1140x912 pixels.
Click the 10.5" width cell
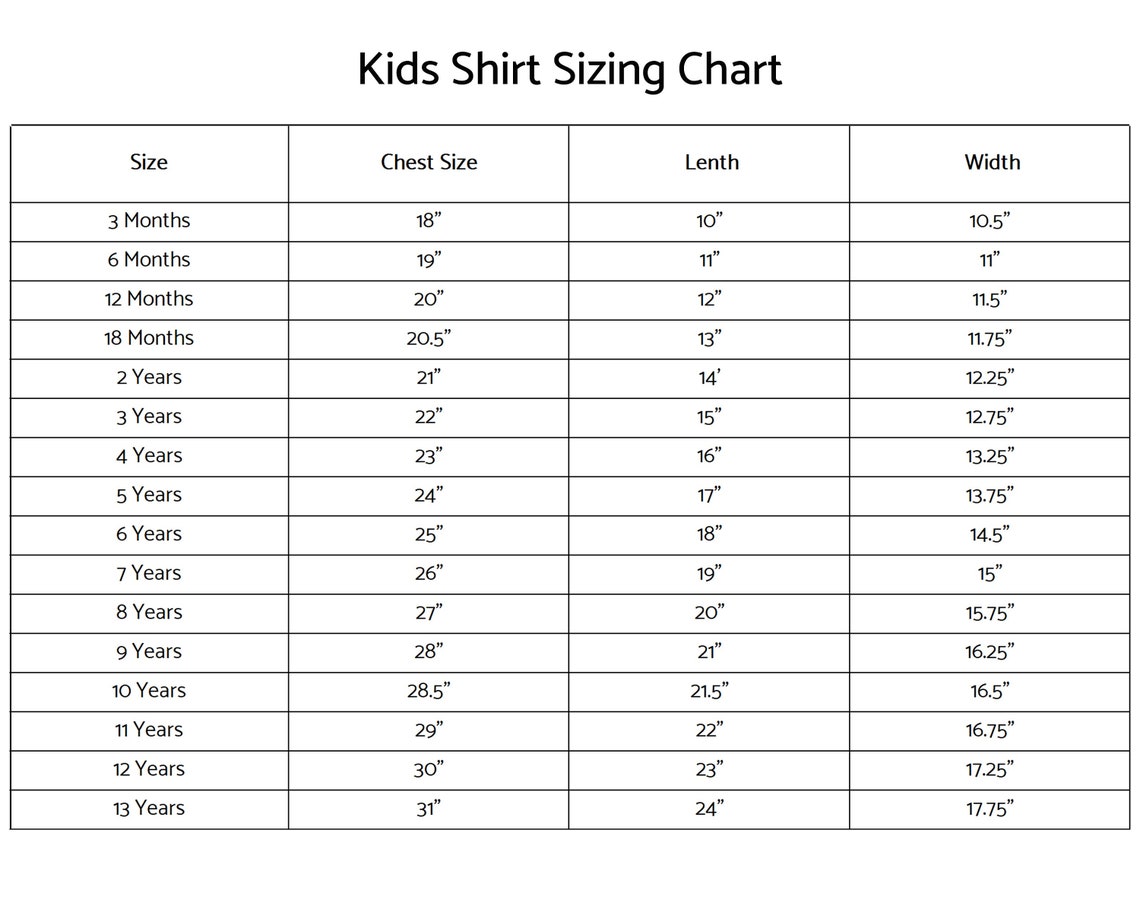[x=990, y=221]
